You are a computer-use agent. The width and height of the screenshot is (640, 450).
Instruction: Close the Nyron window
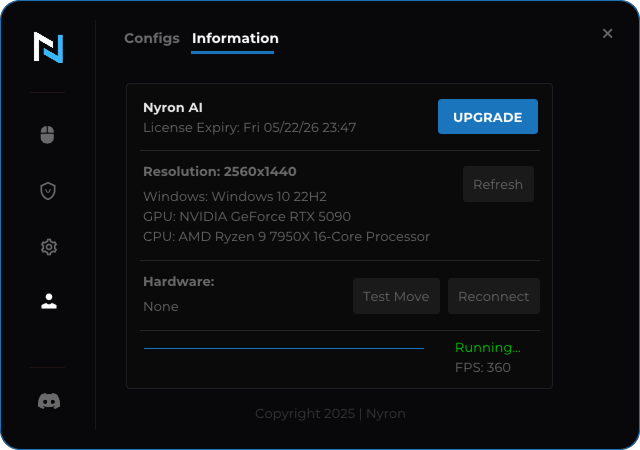click(607, 33)
